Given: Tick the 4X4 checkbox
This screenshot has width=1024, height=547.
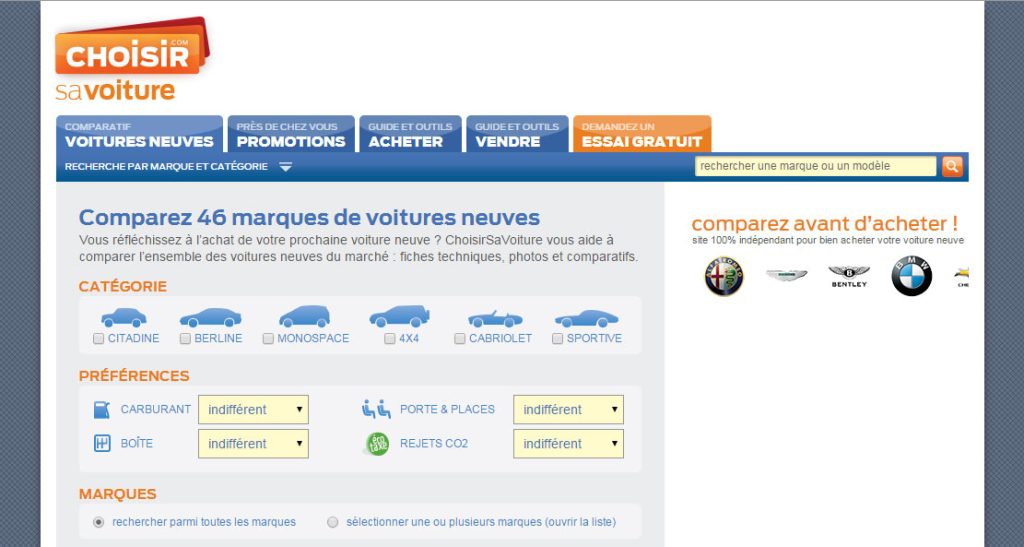Looking at the screenshot, I should pos(390,339).
